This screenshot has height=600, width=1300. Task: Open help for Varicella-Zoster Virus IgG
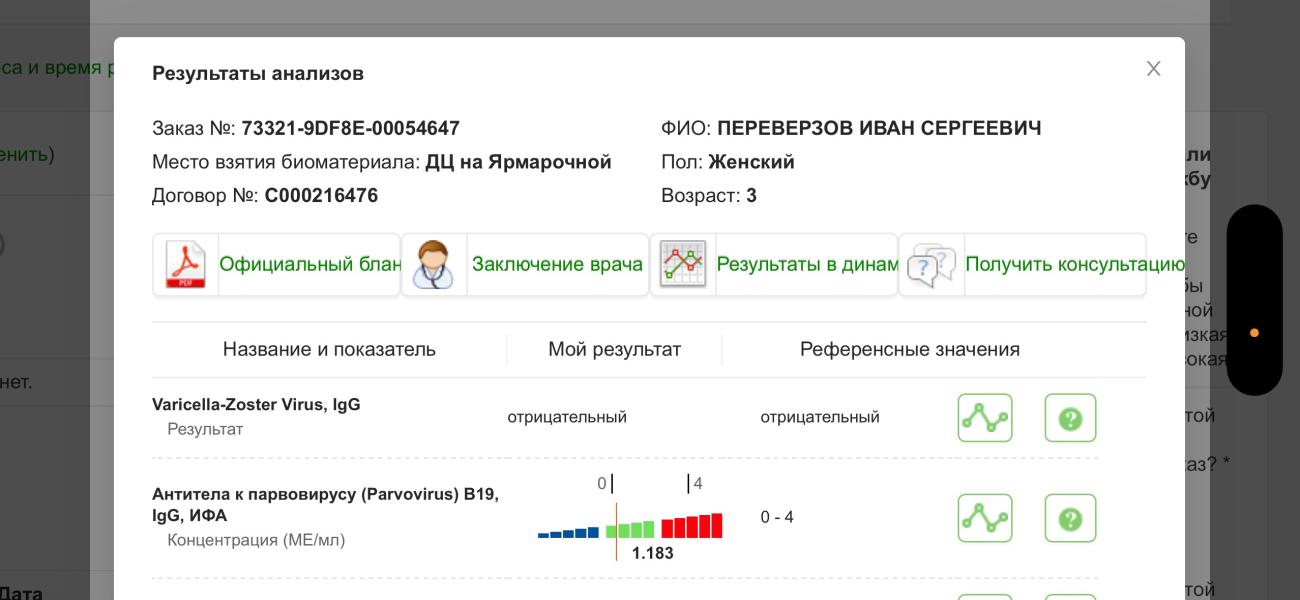(x=1070, y=418)
